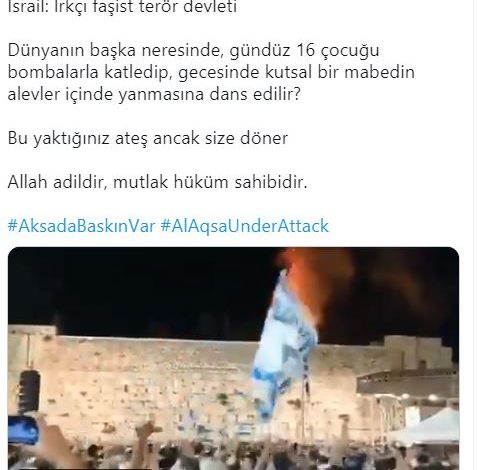Click the raised blue phone in video

click(22, 430)
